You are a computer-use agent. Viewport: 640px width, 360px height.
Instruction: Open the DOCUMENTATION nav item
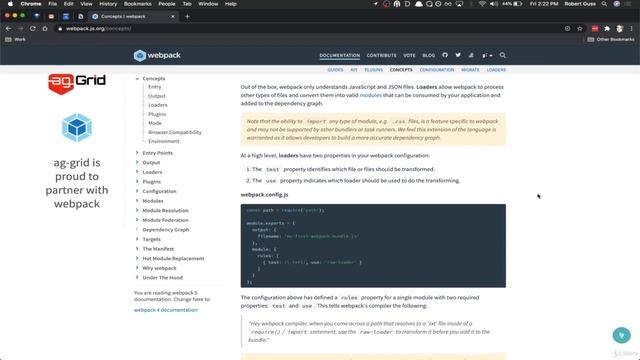(340, 56)
